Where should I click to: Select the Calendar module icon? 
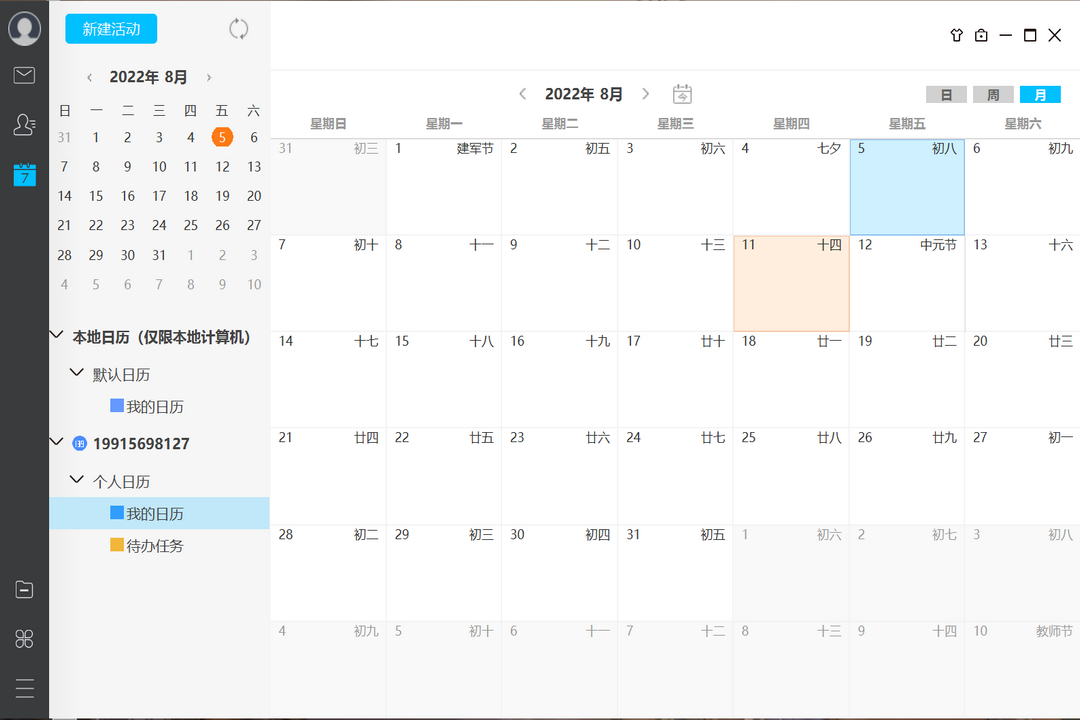(23, 174)
